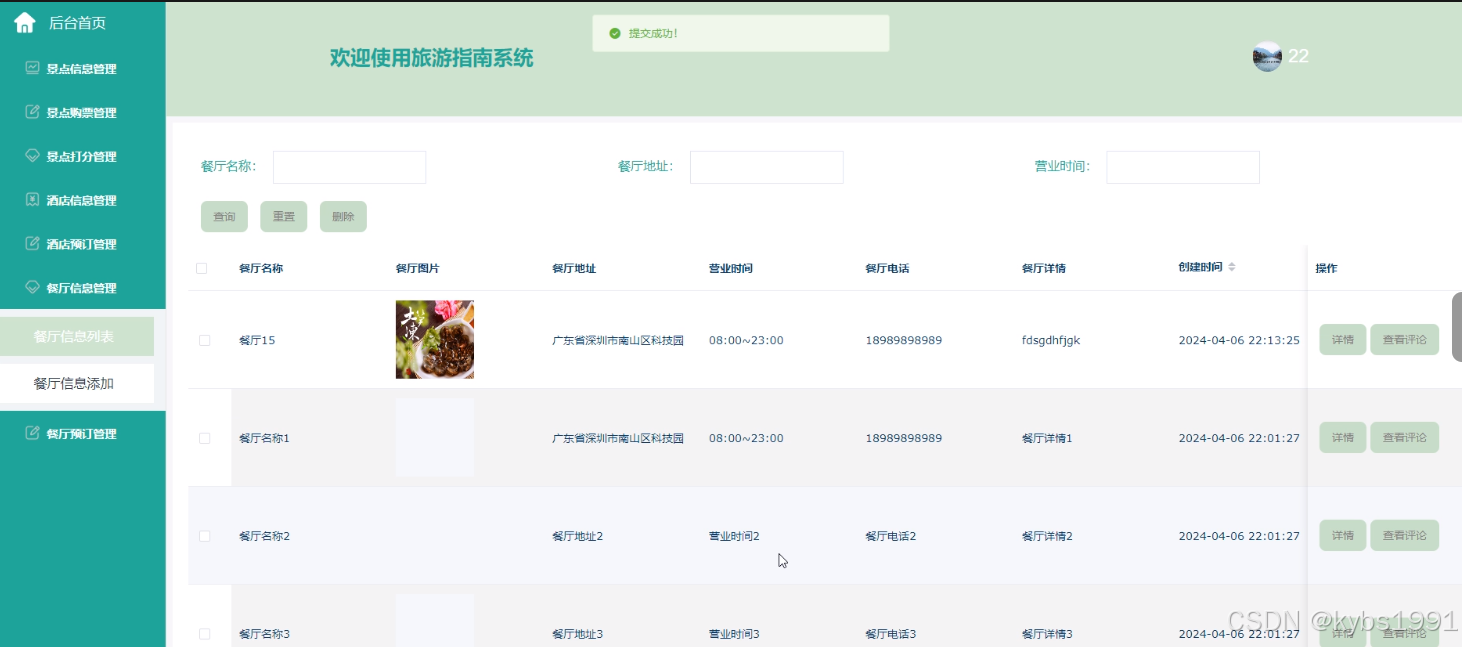Expand the 景点打分管理 menu
This screenshot has width=1462, height=647.
[83, 156]
